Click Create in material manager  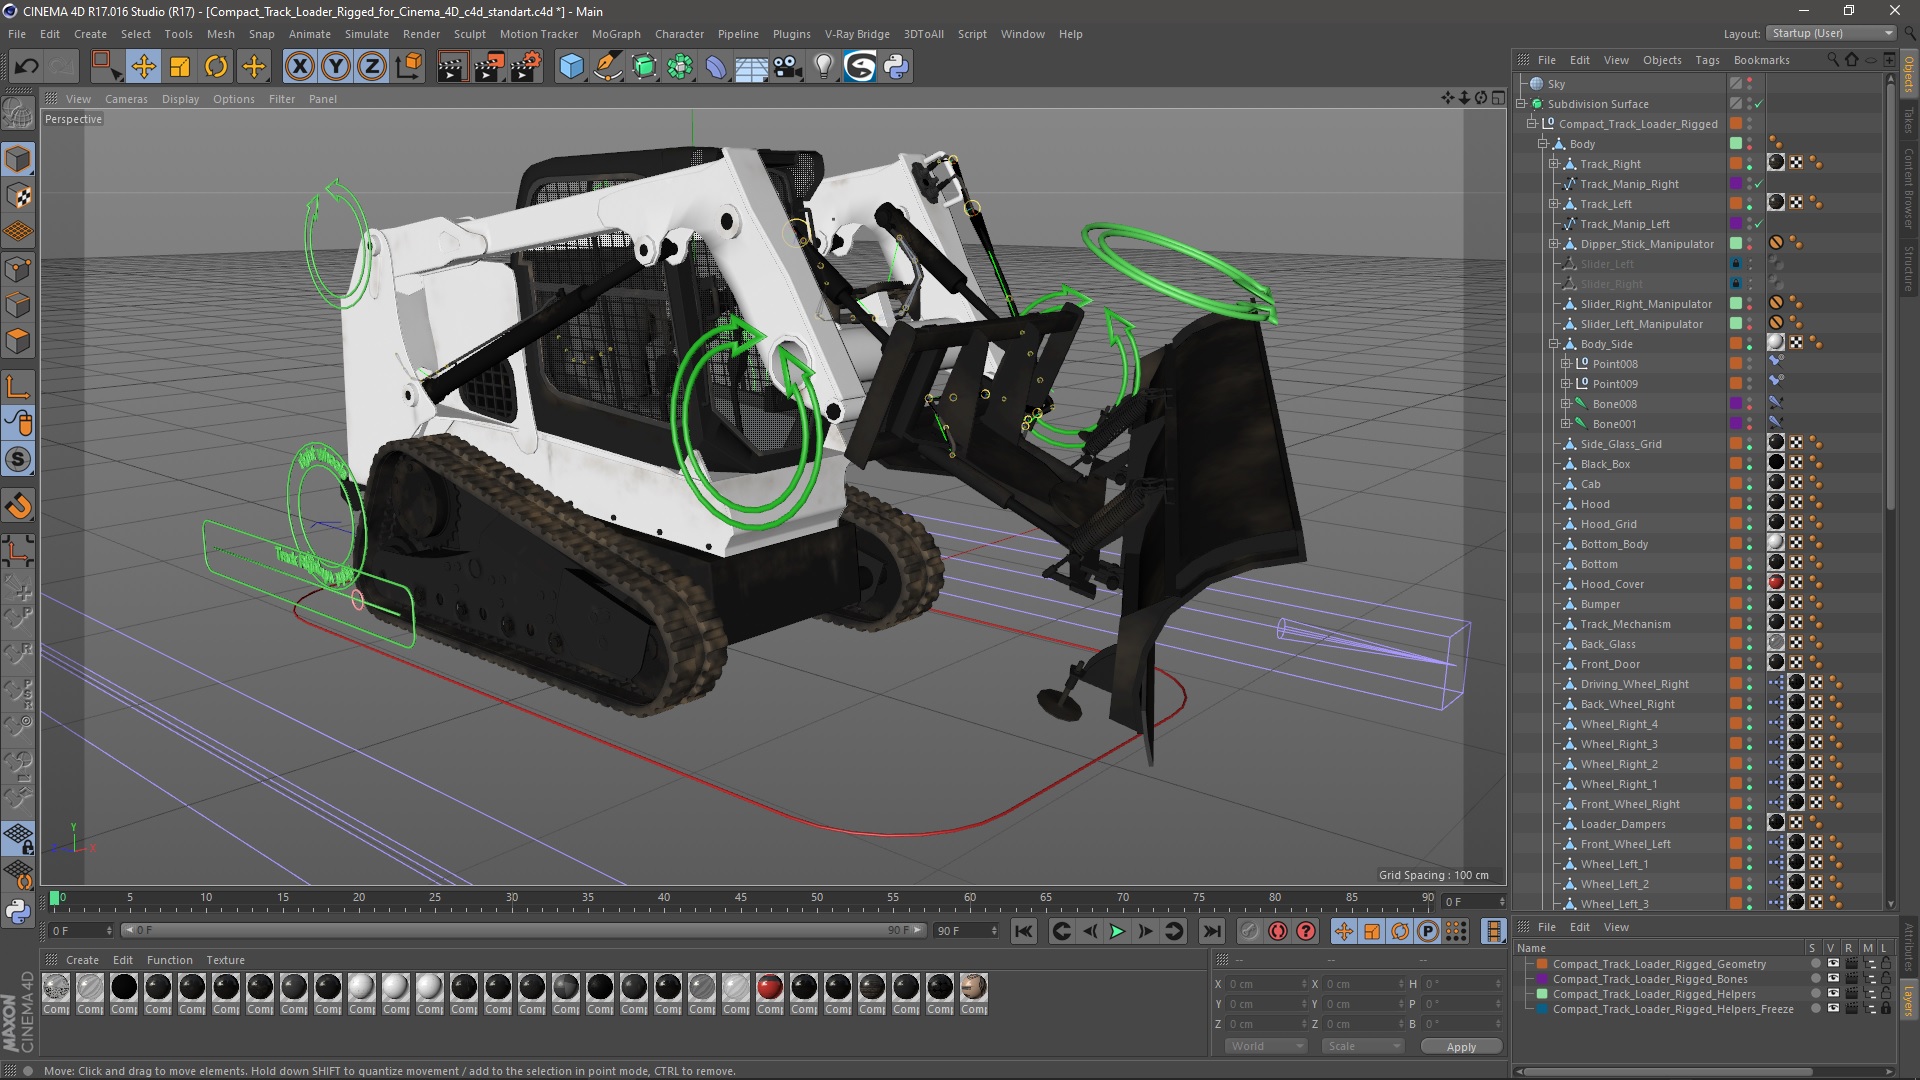click(82, 960)
